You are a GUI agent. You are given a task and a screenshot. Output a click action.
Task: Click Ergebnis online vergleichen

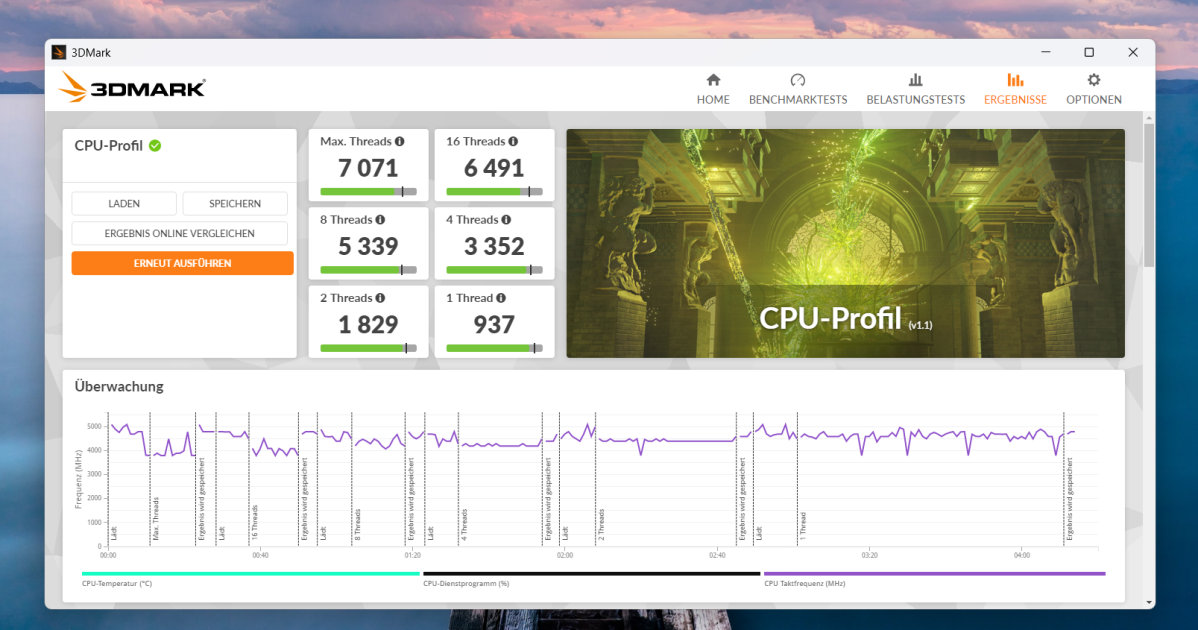point(180,234)
